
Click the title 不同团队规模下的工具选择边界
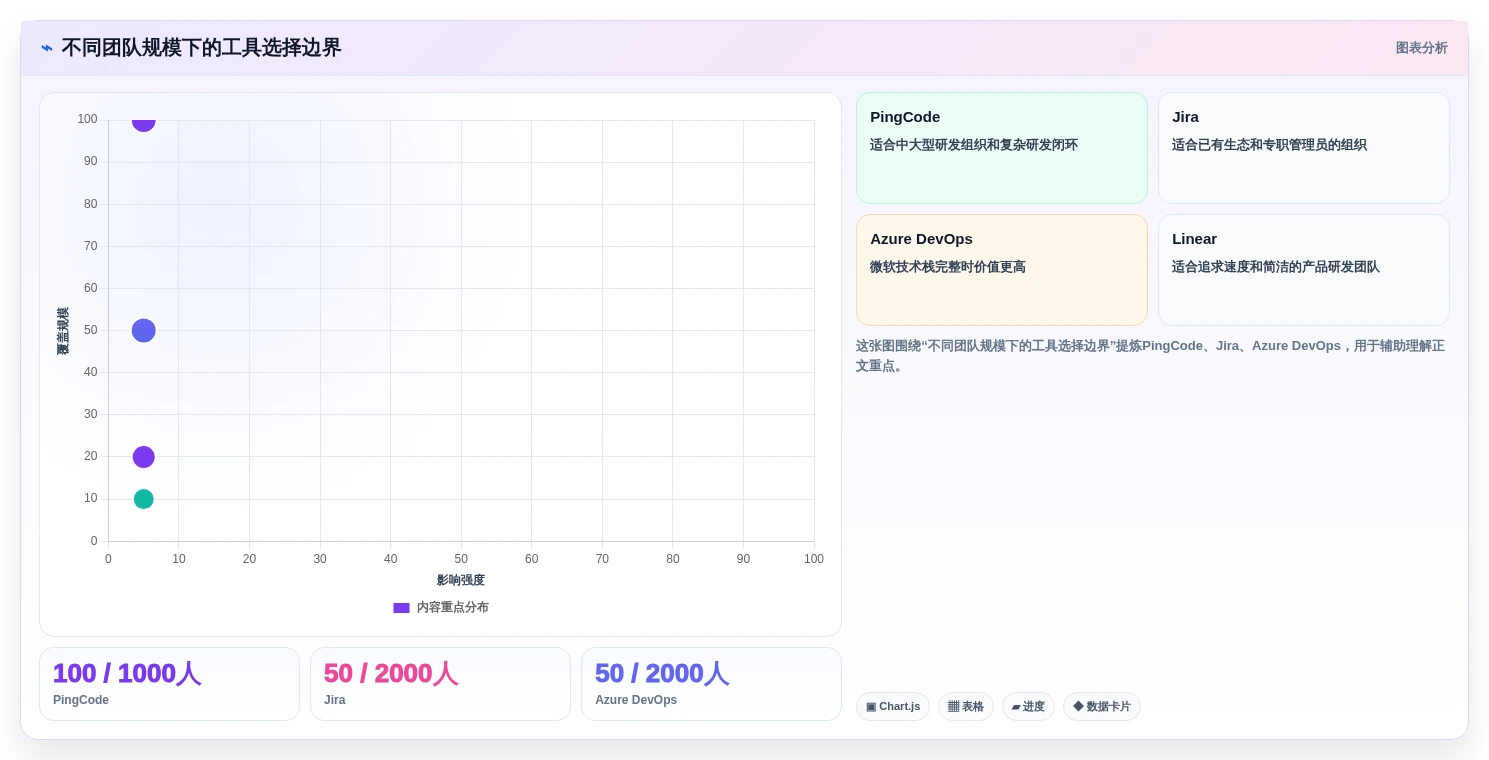(x=201, y=48)
